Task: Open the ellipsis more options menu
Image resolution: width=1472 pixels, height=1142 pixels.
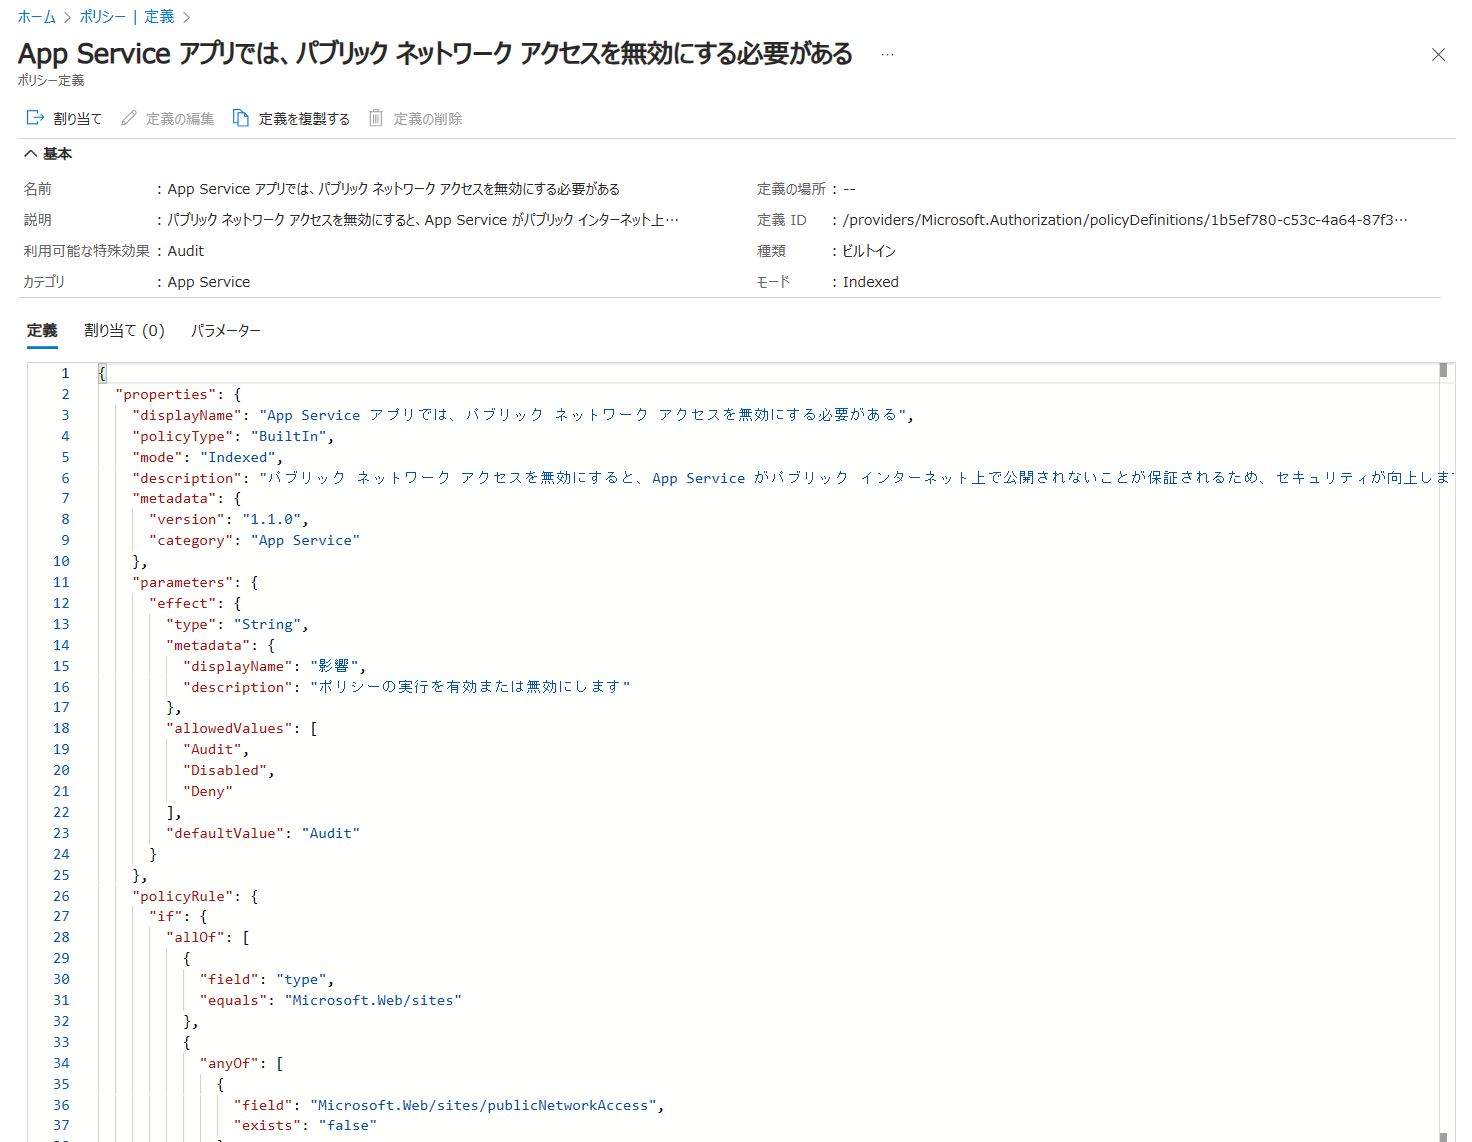Action: click(x=887, y=55)
